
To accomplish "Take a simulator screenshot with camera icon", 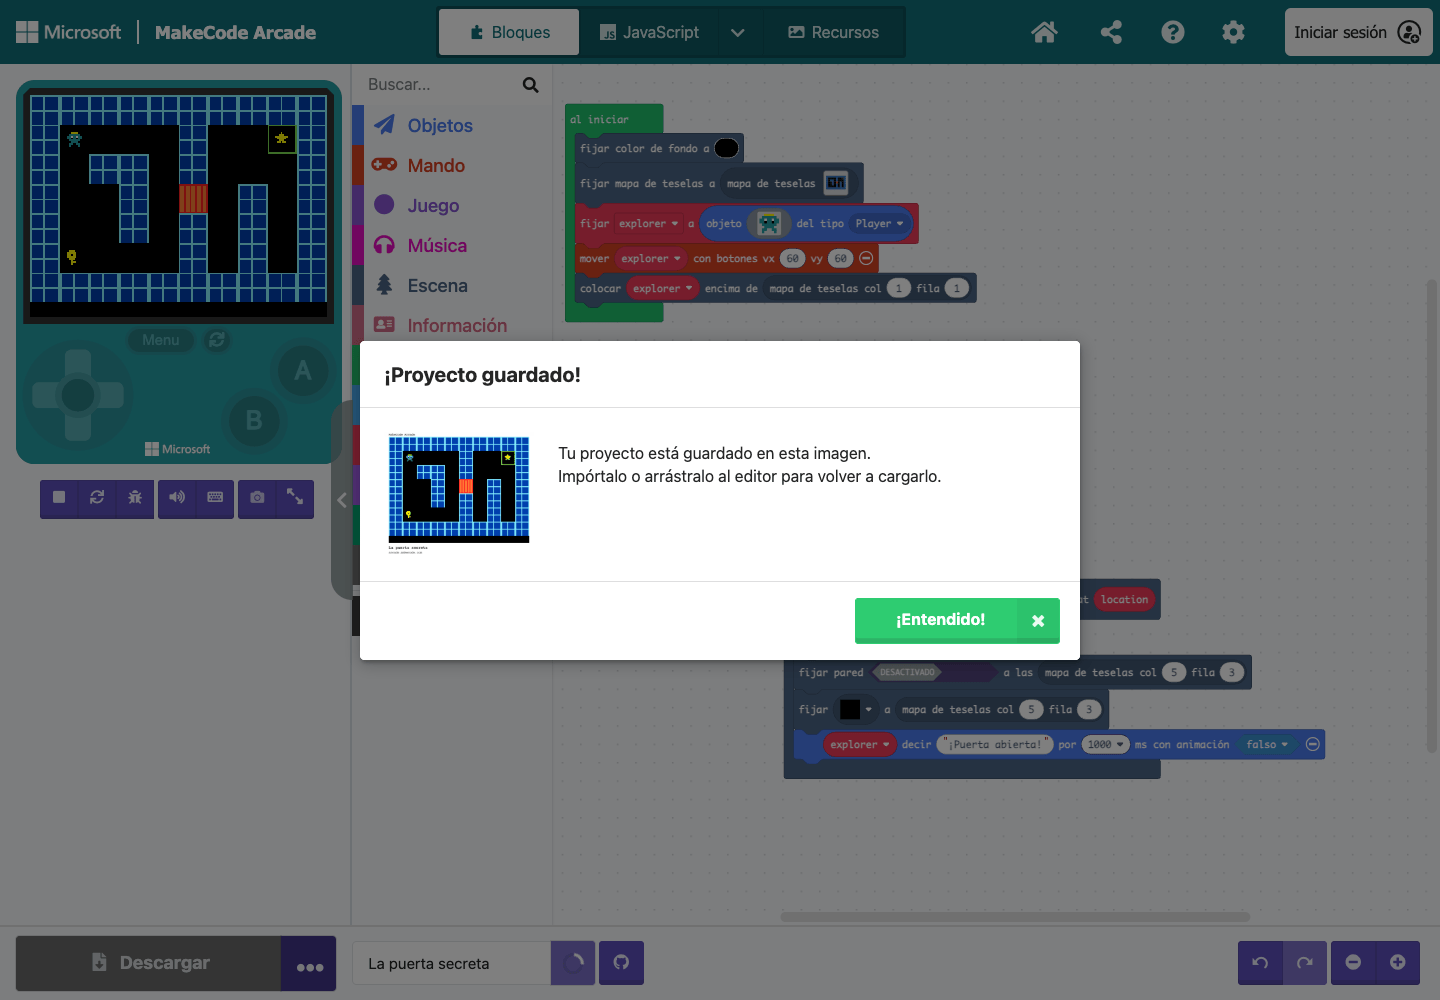I will tap(257, 497).
